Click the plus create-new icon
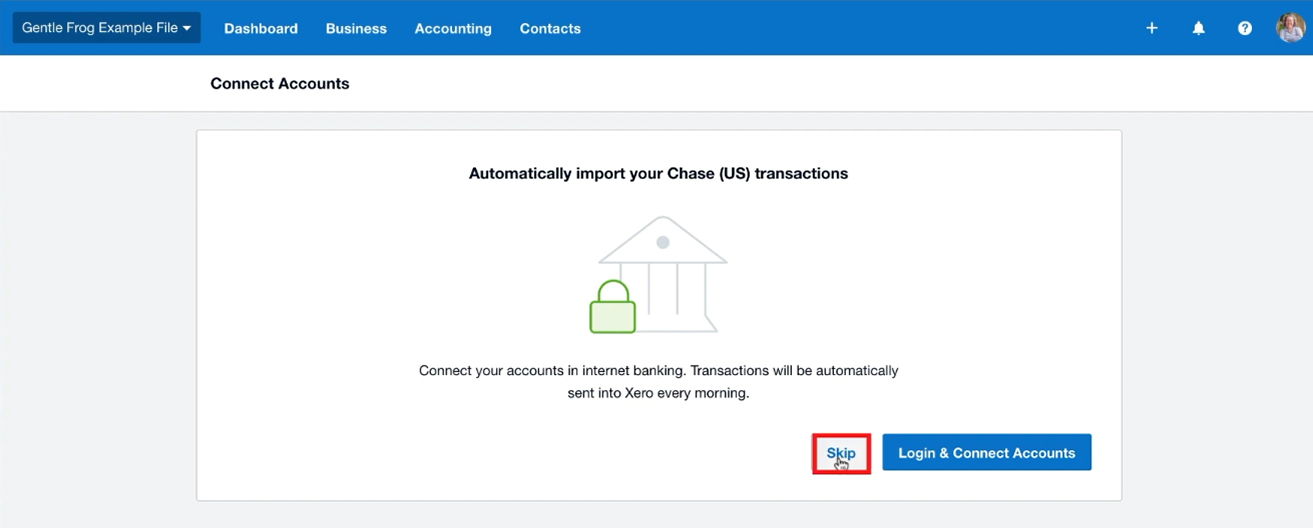This screenshot has width=1313, height=528. point(1152,28)
